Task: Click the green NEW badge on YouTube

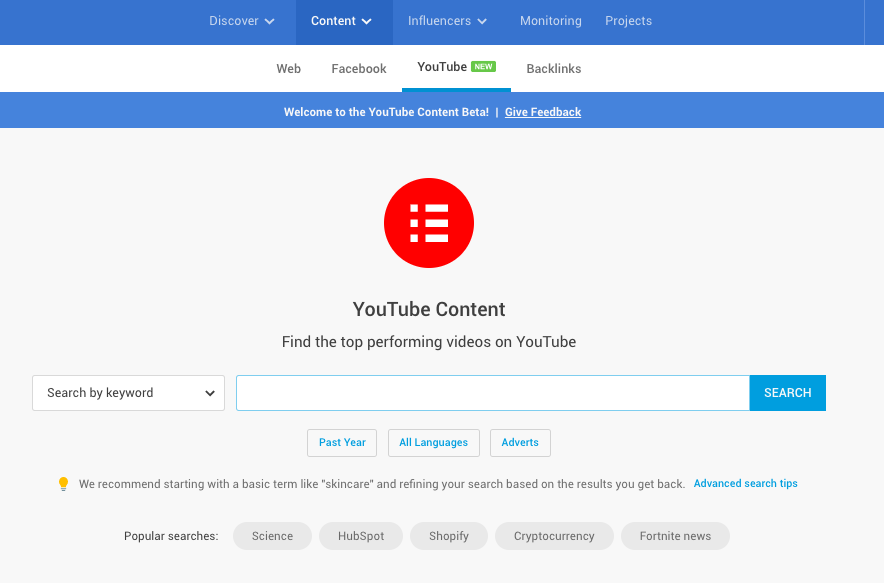Action: click(x=483, y=67)
